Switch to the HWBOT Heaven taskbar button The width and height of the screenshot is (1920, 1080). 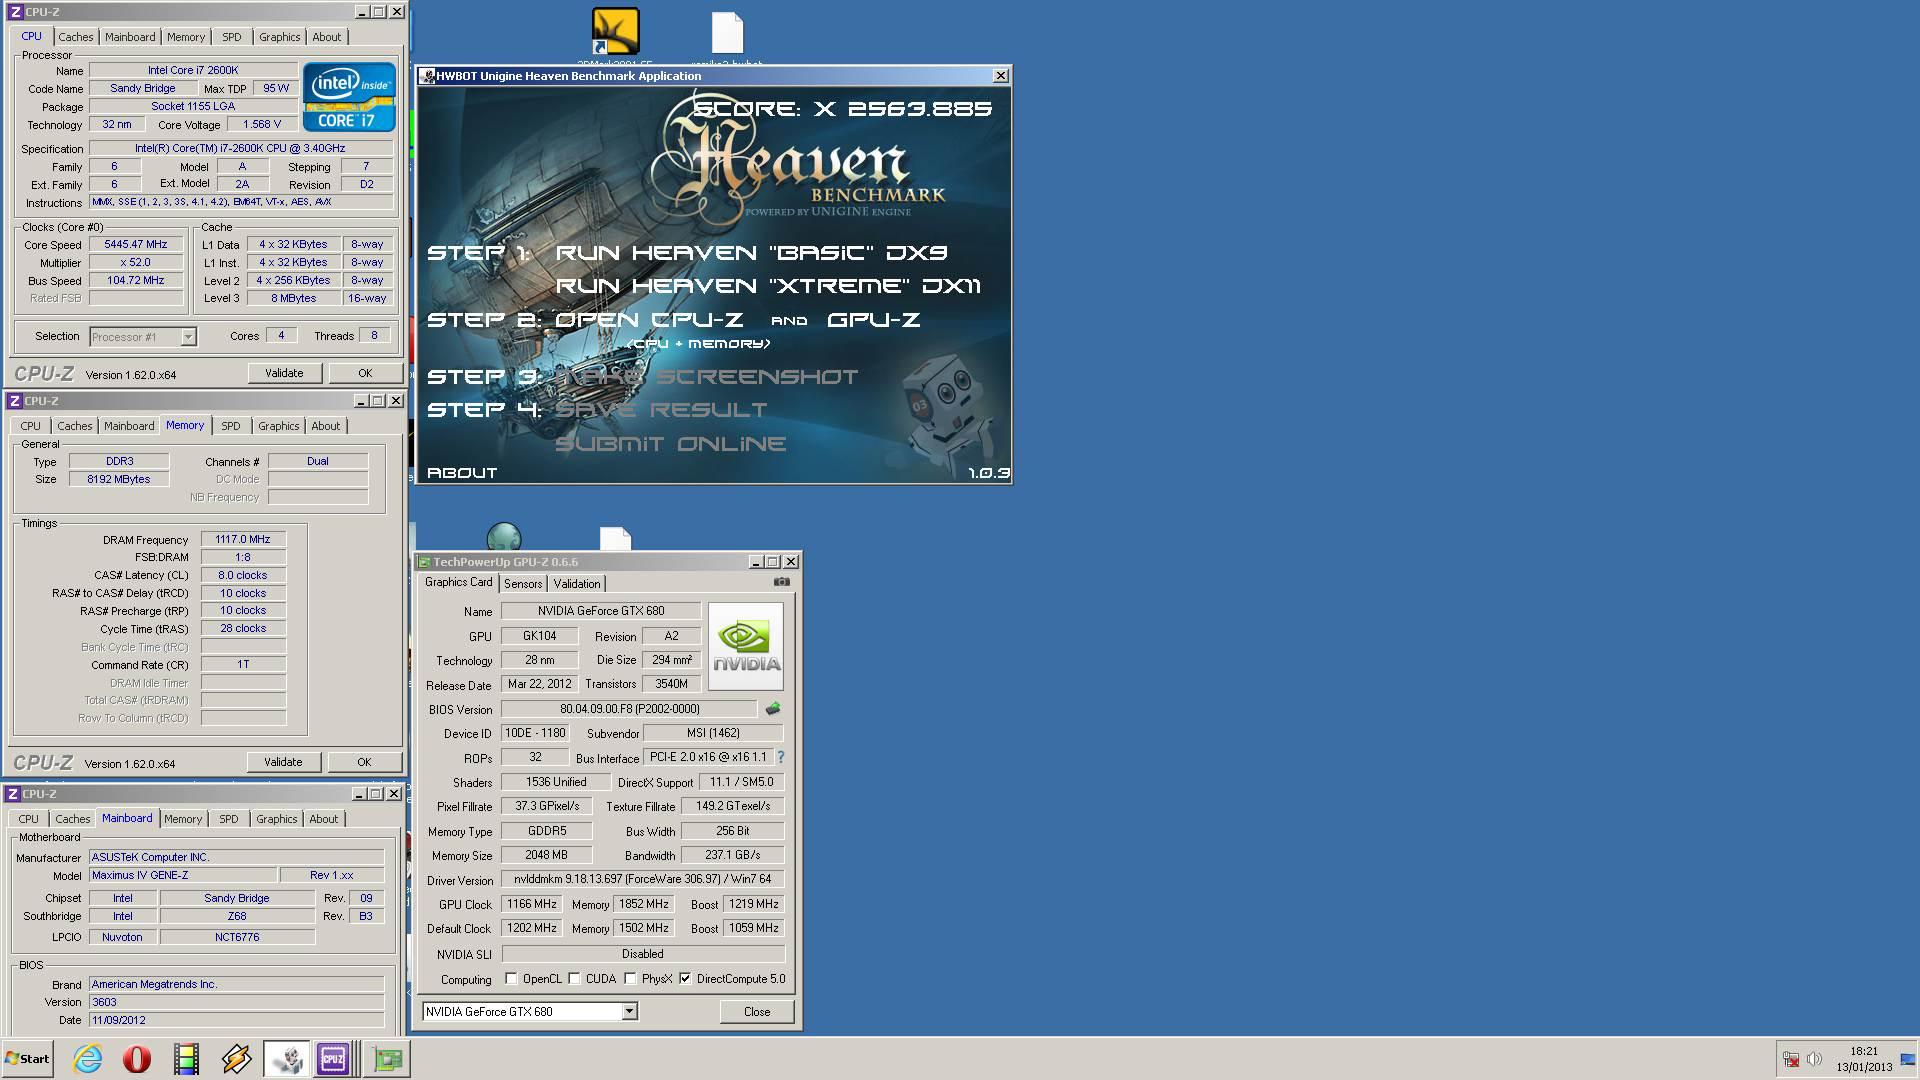287,1058
